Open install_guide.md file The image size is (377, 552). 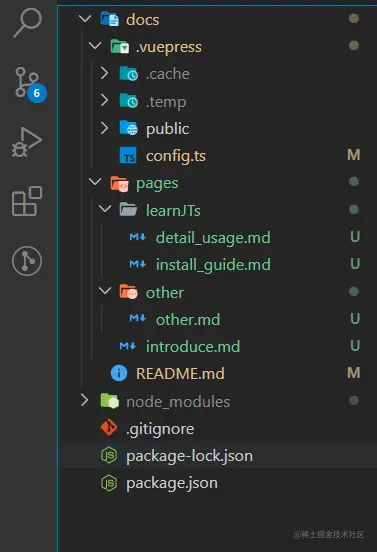213,265
